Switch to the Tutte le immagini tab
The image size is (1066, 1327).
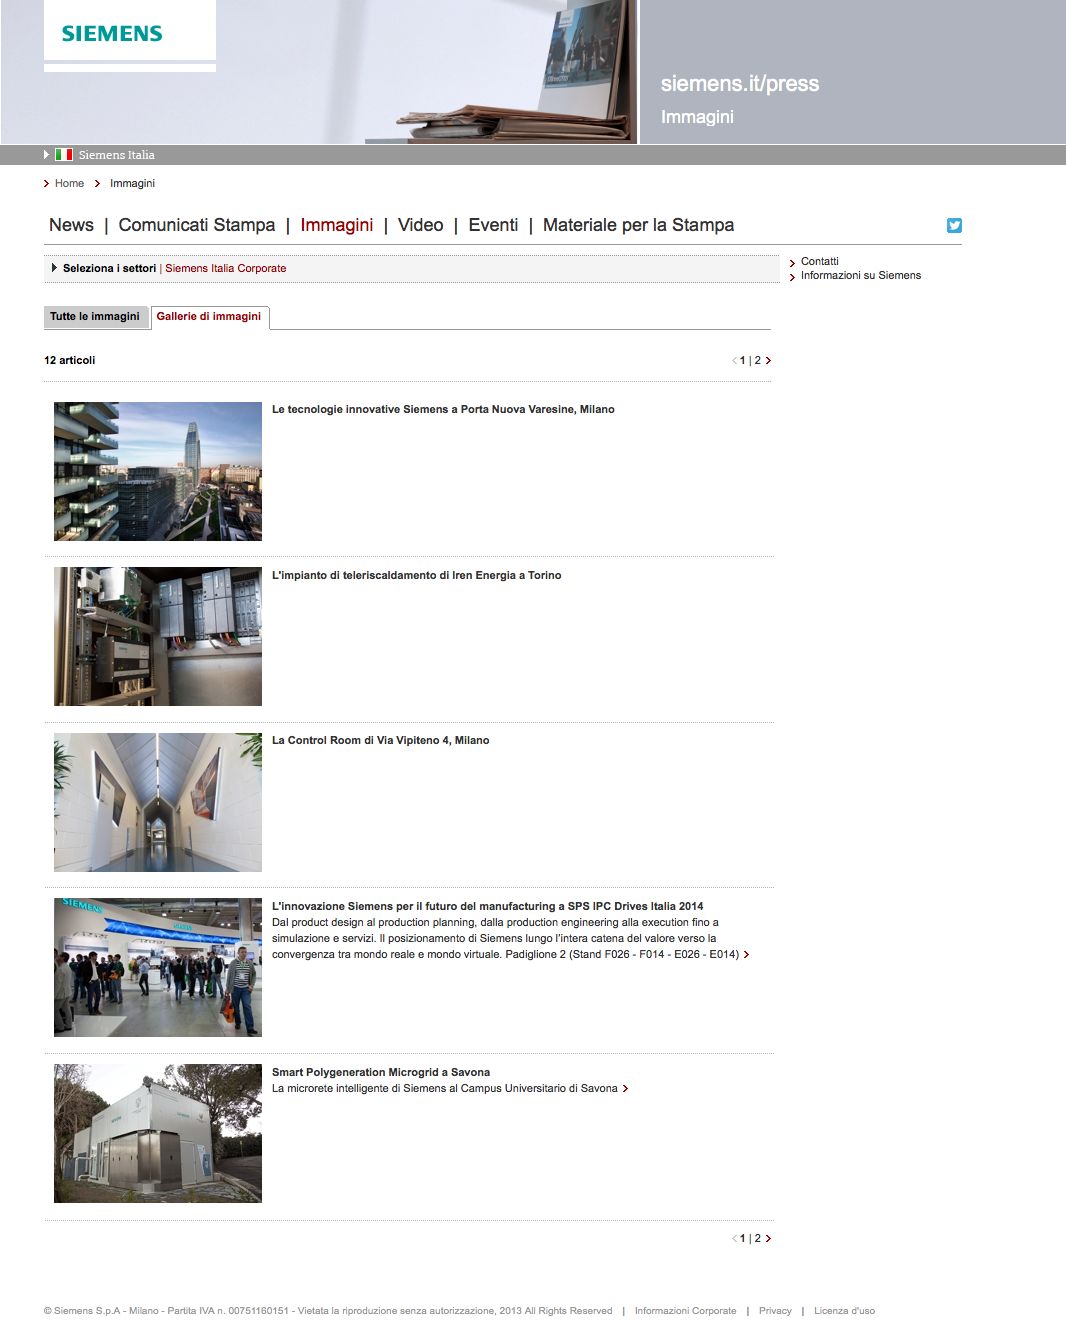click(95, 317)
